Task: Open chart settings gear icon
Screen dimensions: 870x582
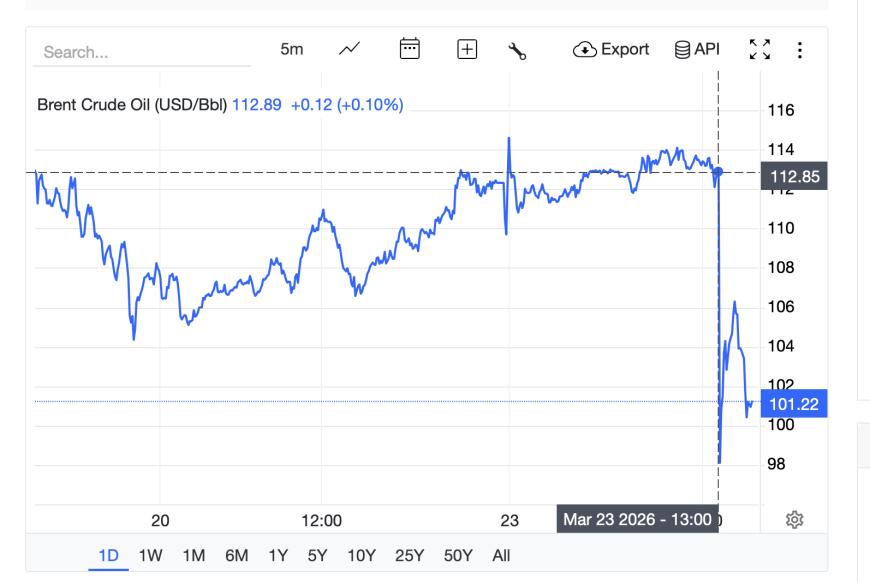Action: tap(795, 519)
